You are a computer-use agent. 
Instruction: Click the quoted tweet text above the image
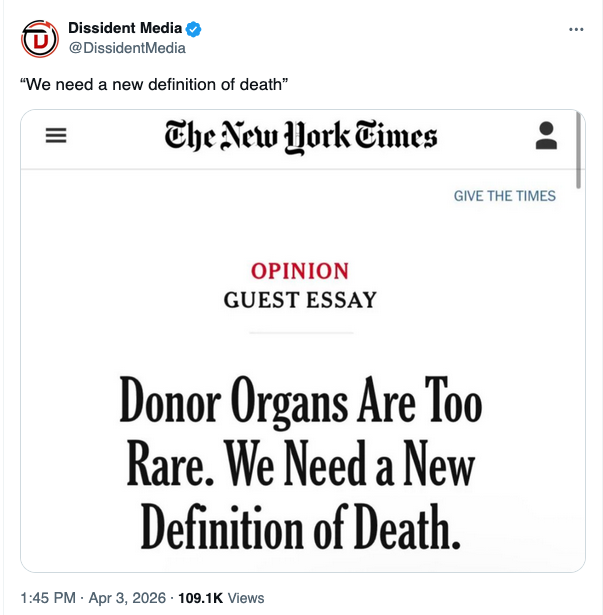(155, 84)
